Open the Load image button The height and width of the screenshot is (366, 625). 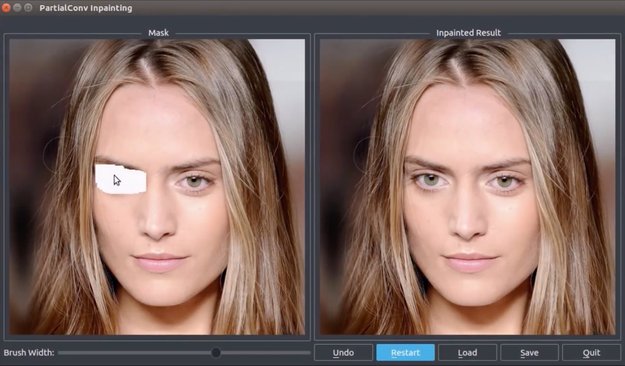[x=468, y=352]
